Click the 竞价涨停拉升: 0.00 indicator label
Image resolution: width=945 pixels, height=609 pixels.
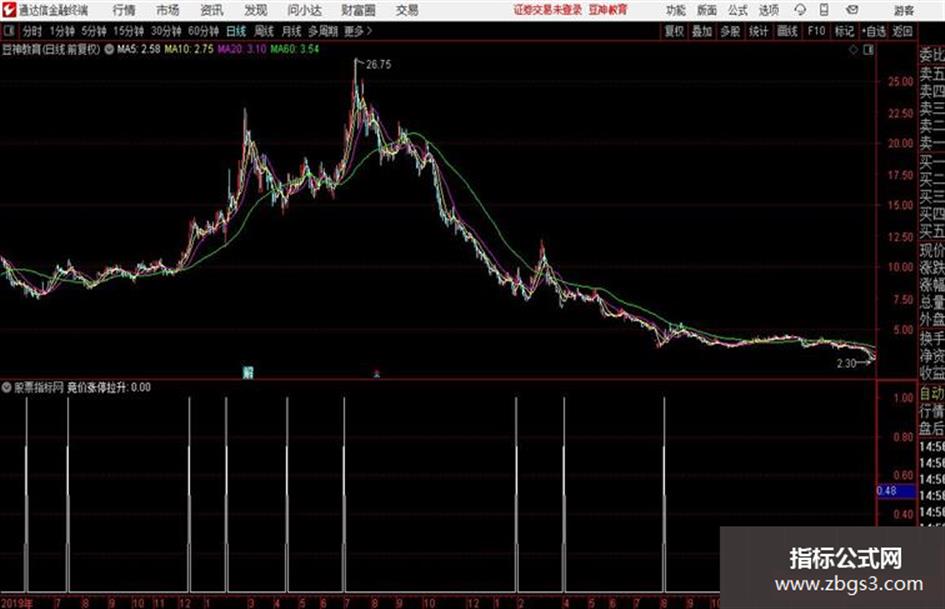tap(108, 387)
